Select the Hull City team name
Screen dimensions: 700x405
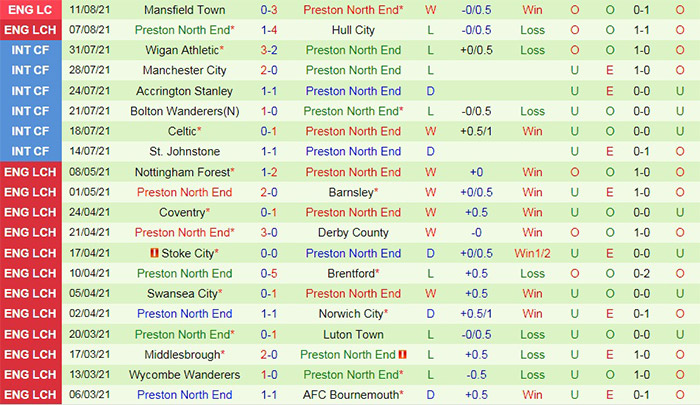(x=353, y=30)
